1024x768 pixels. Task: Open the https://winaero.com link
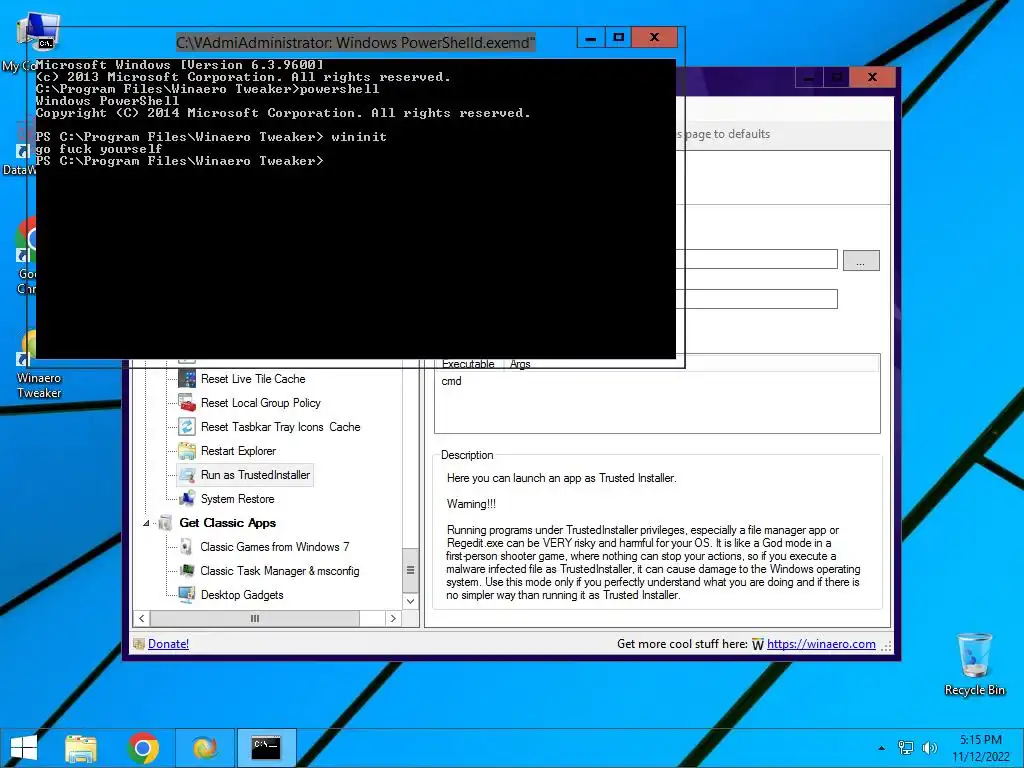tap(821, 644)
